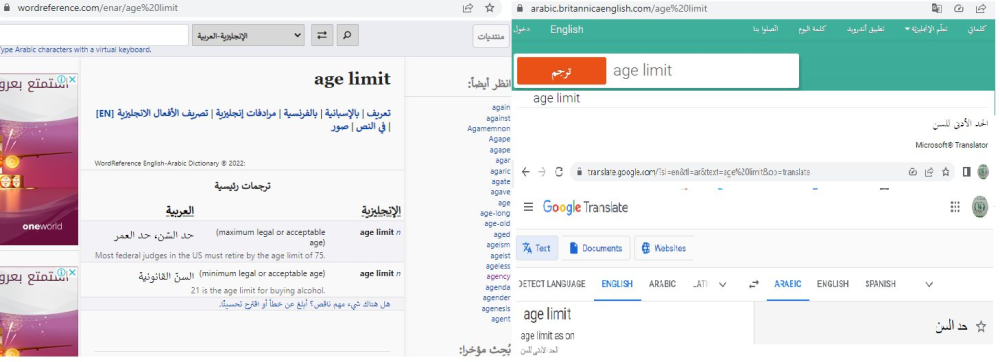
Task: Click the report error suggestion link under the translations
Action: [305, 304]
